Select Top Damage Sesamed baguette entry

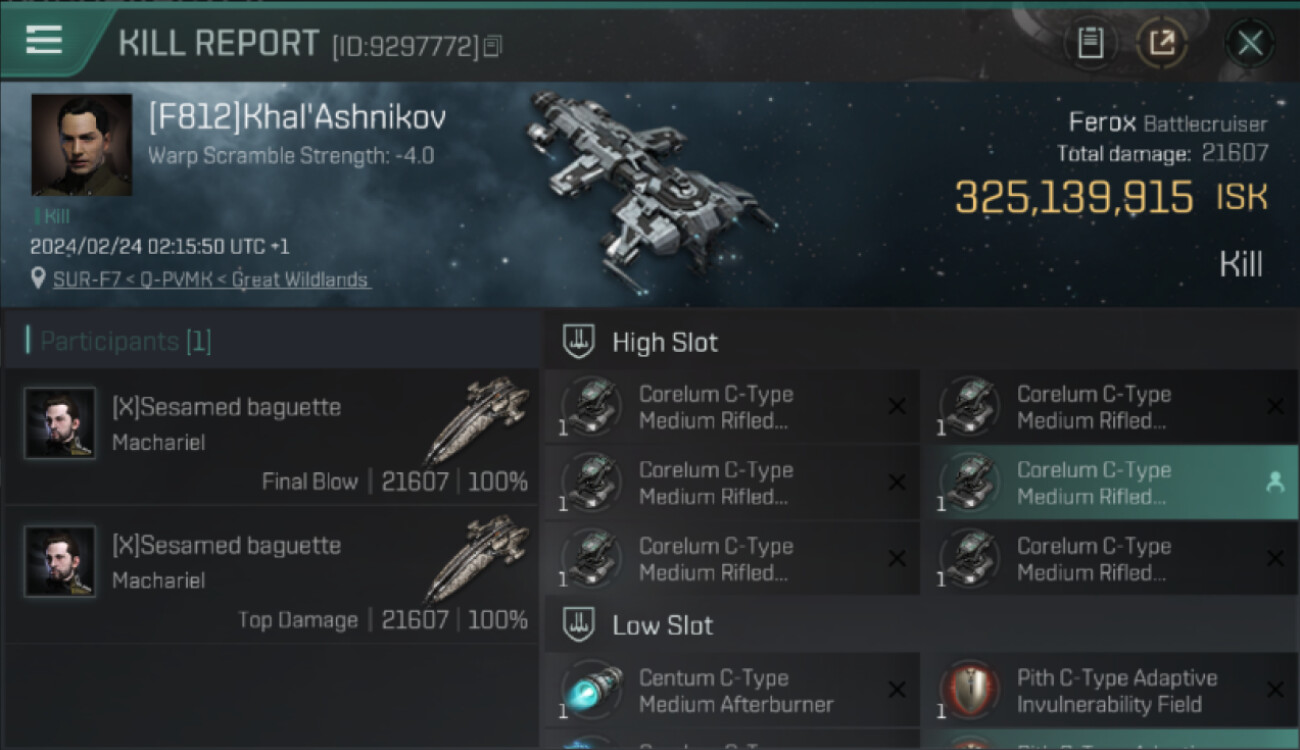(271, 574)
